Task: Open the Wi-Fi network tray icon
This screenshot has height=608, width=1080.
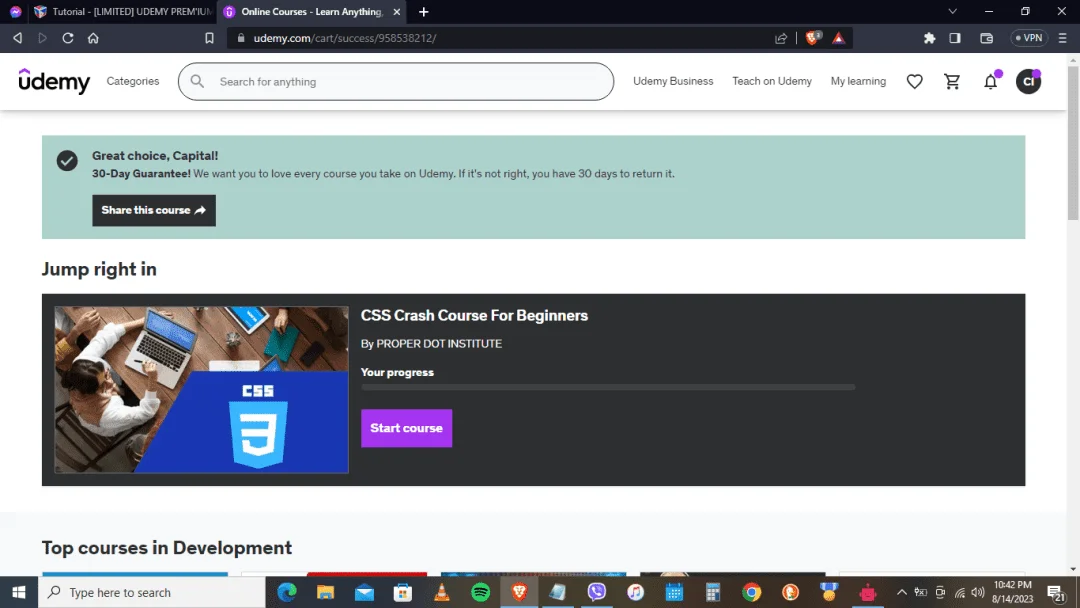Action: coord(959,592)
